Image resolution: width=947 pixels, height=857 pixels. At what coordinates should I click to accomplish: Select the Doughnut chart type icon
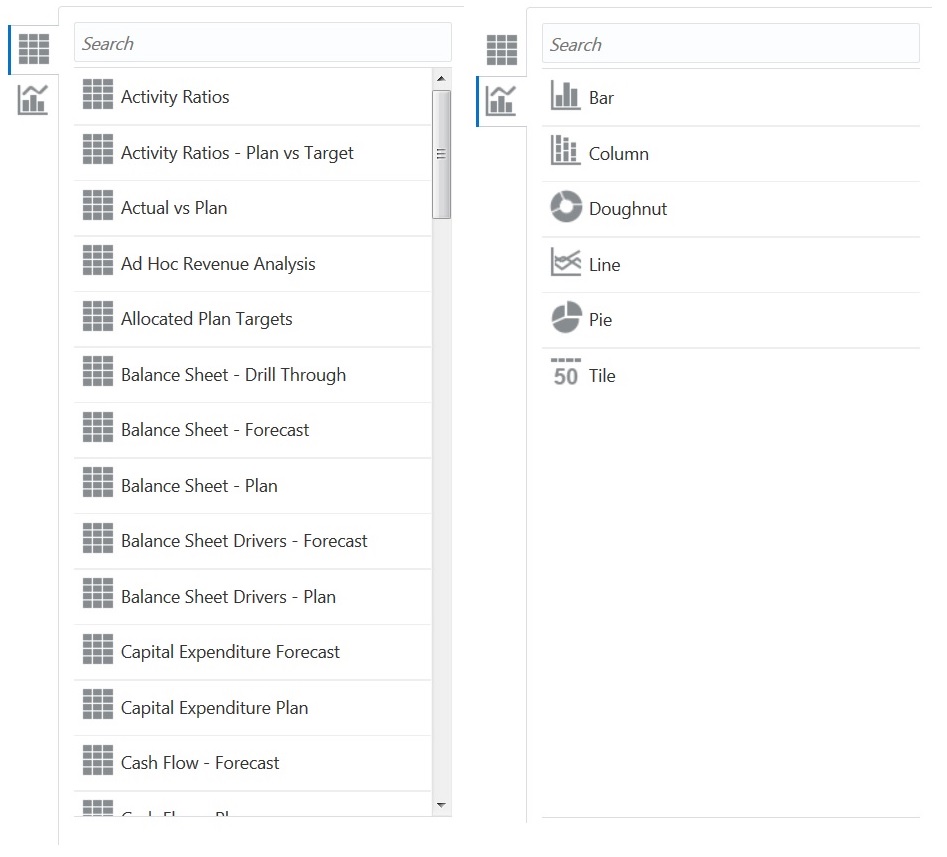coord(567,208)
